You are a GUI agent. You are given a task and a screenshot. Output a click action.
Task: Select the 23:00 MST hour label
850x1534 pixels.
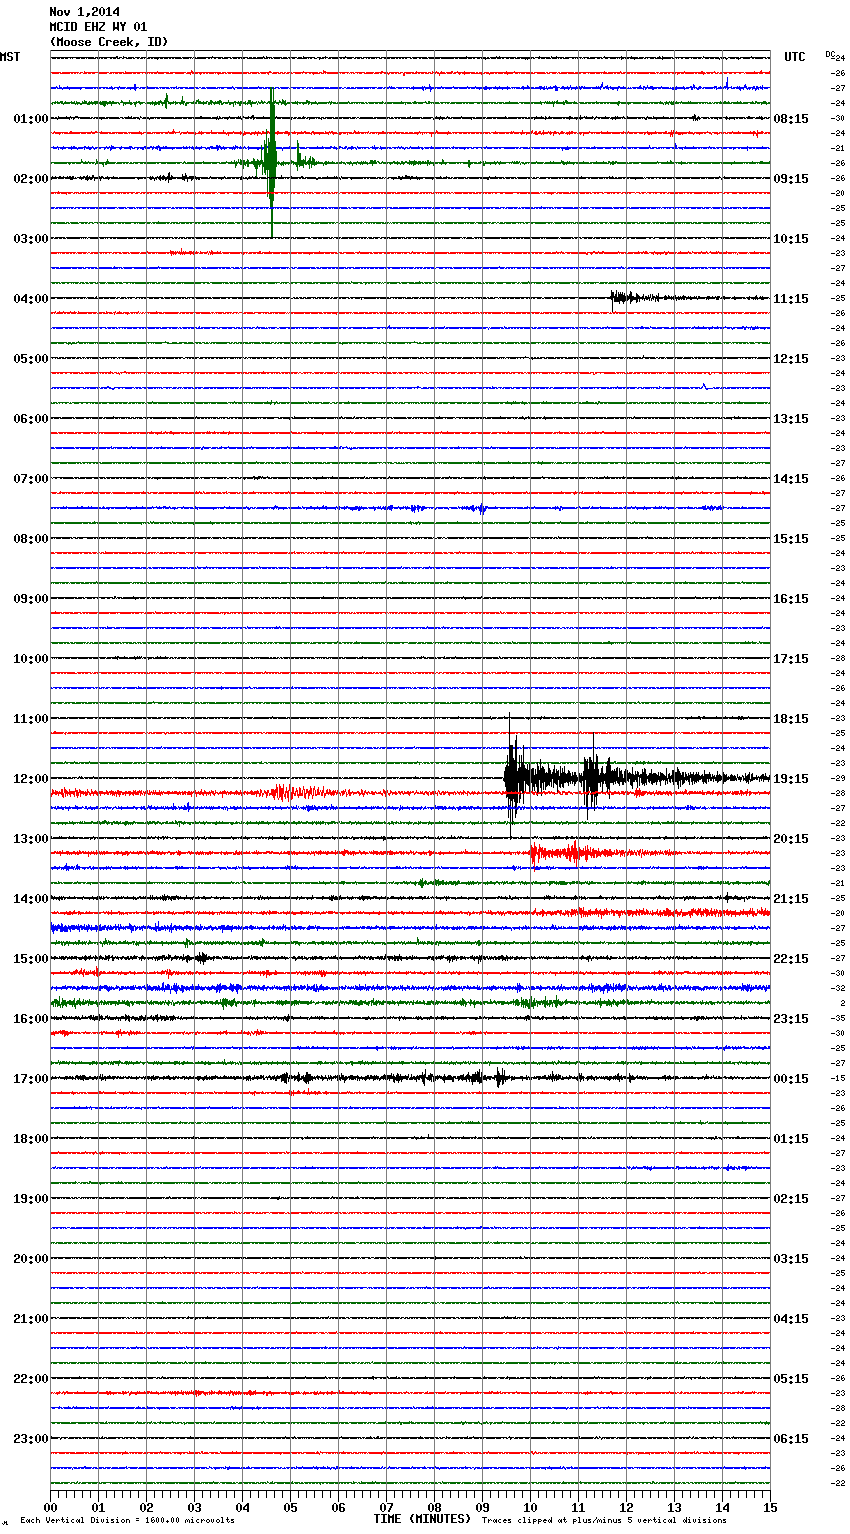click(x=31, y=1438)
